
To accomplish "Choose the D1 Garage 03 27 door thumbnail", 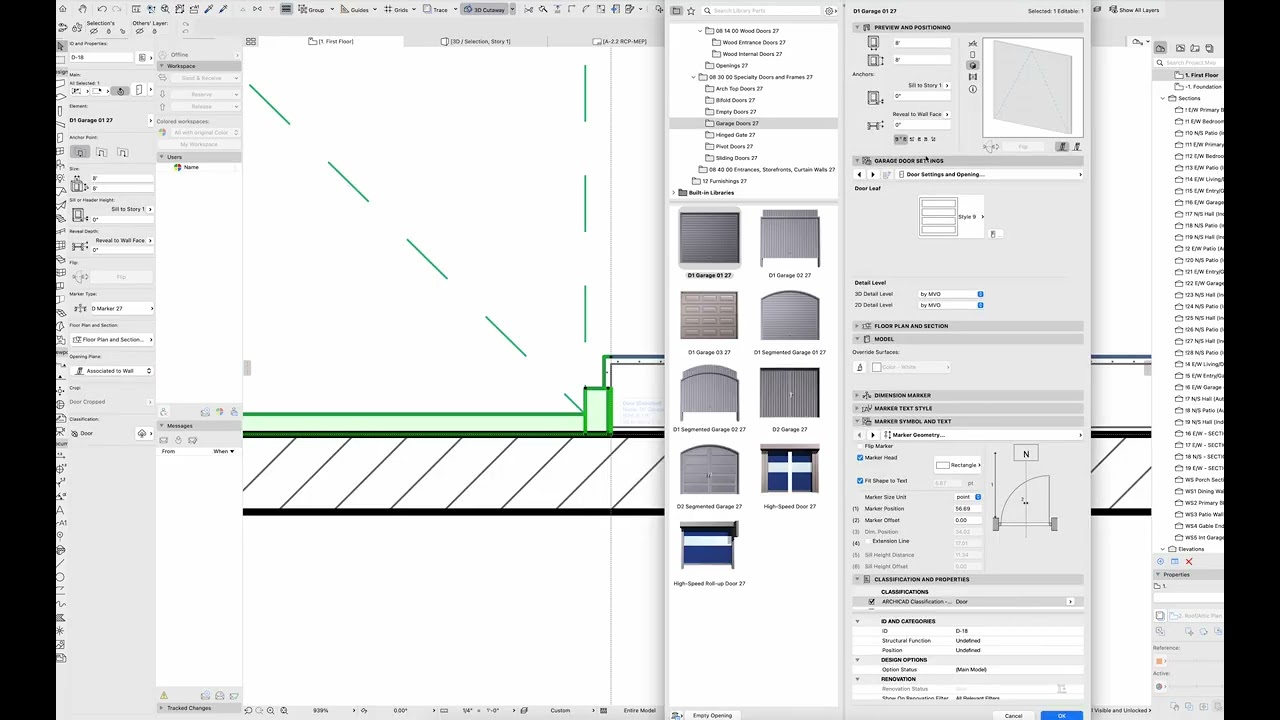I will (x=709, y=316).
